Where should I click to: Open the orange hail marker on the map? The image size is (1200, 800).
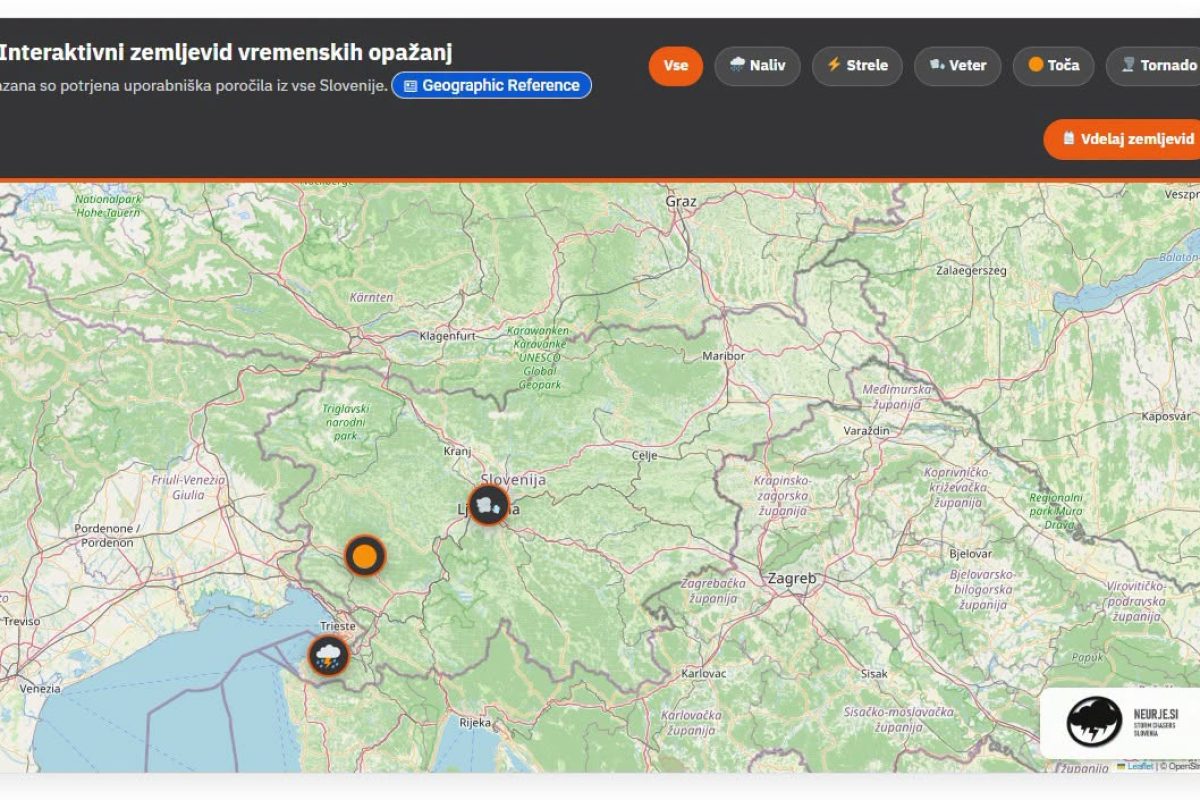coord(365,555)
